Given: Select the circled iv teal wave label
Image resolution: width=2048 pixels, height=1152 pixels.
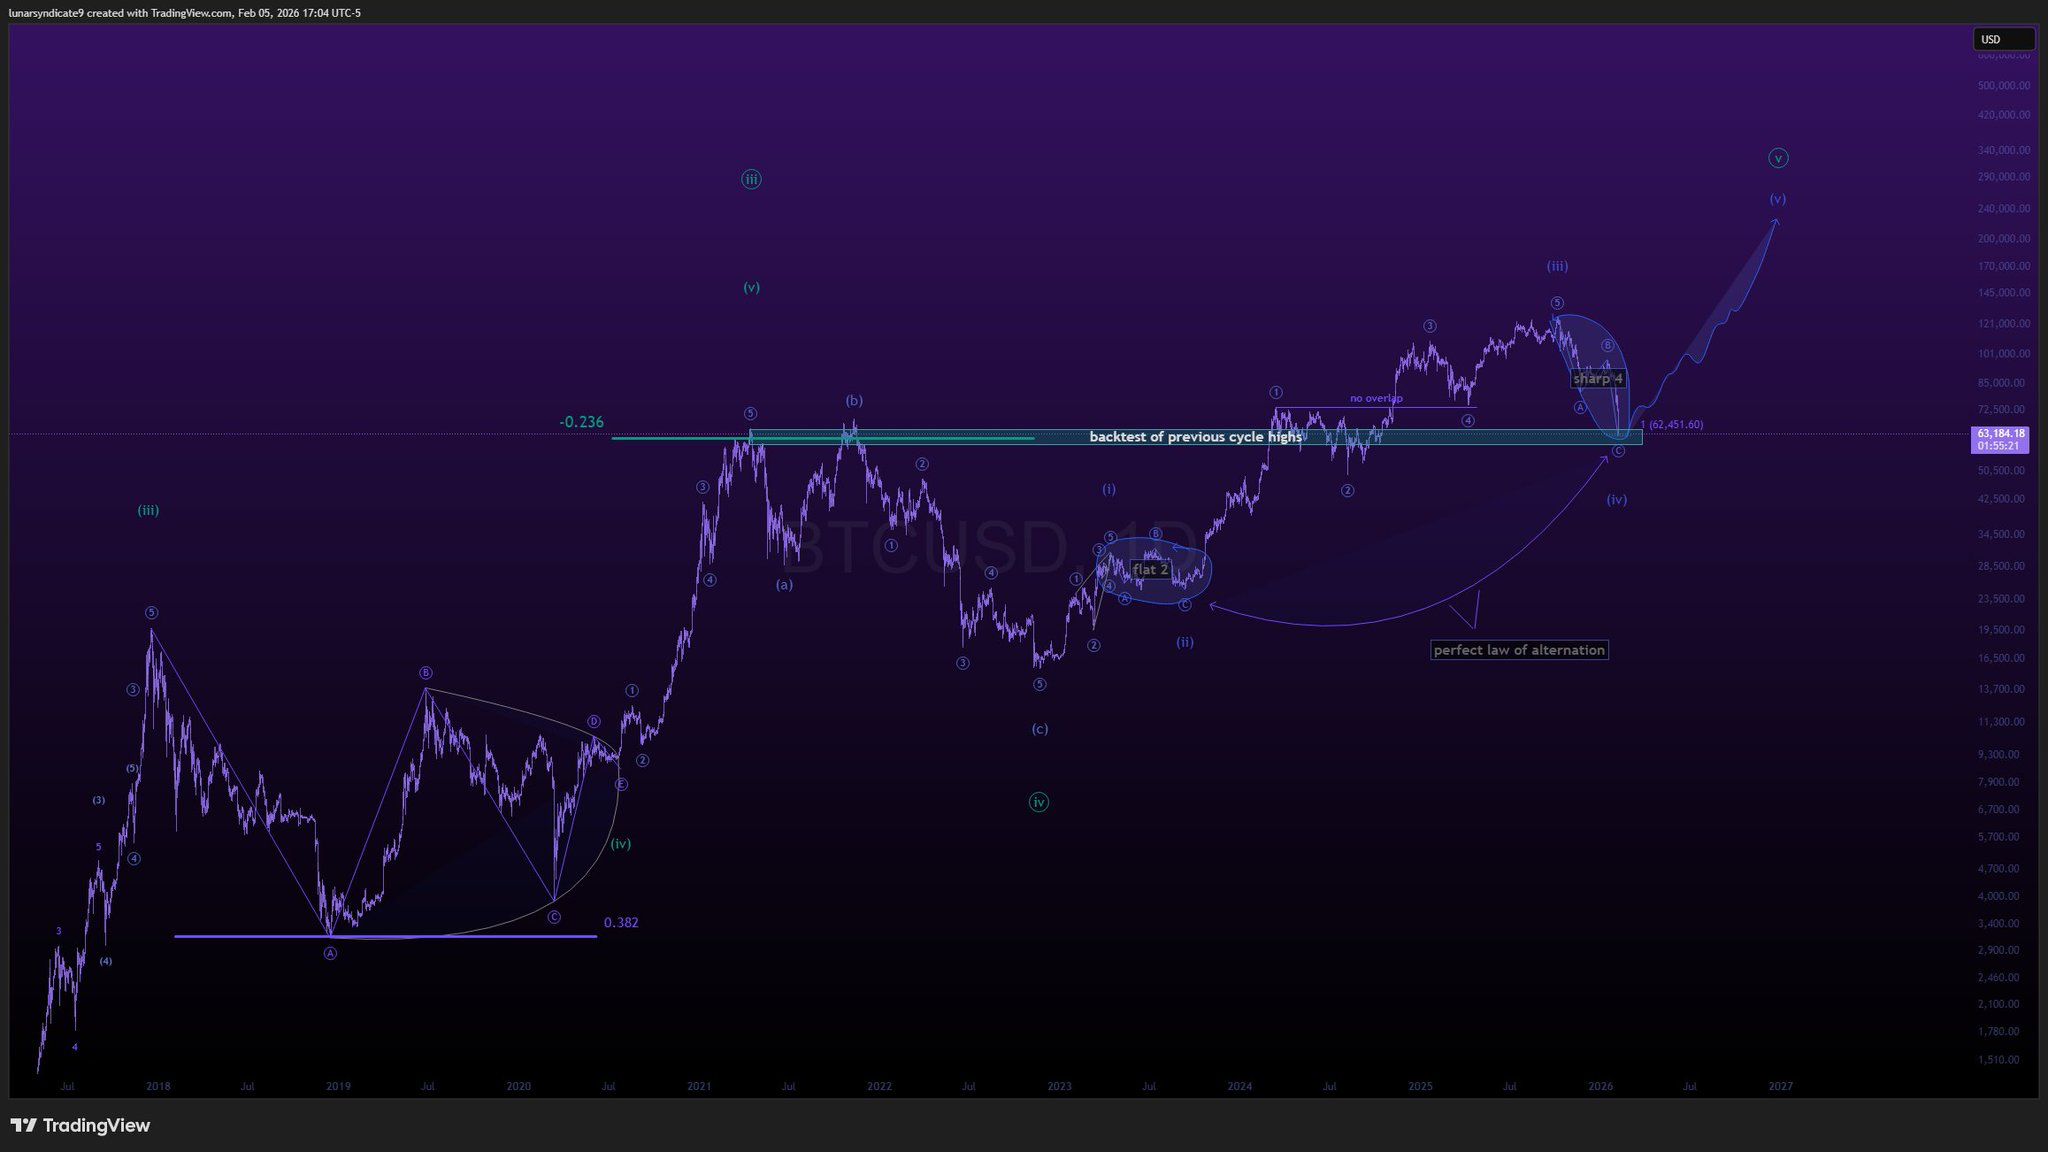Looking at the screenshot, I should pyautogui.click(x=1039, y=802).
